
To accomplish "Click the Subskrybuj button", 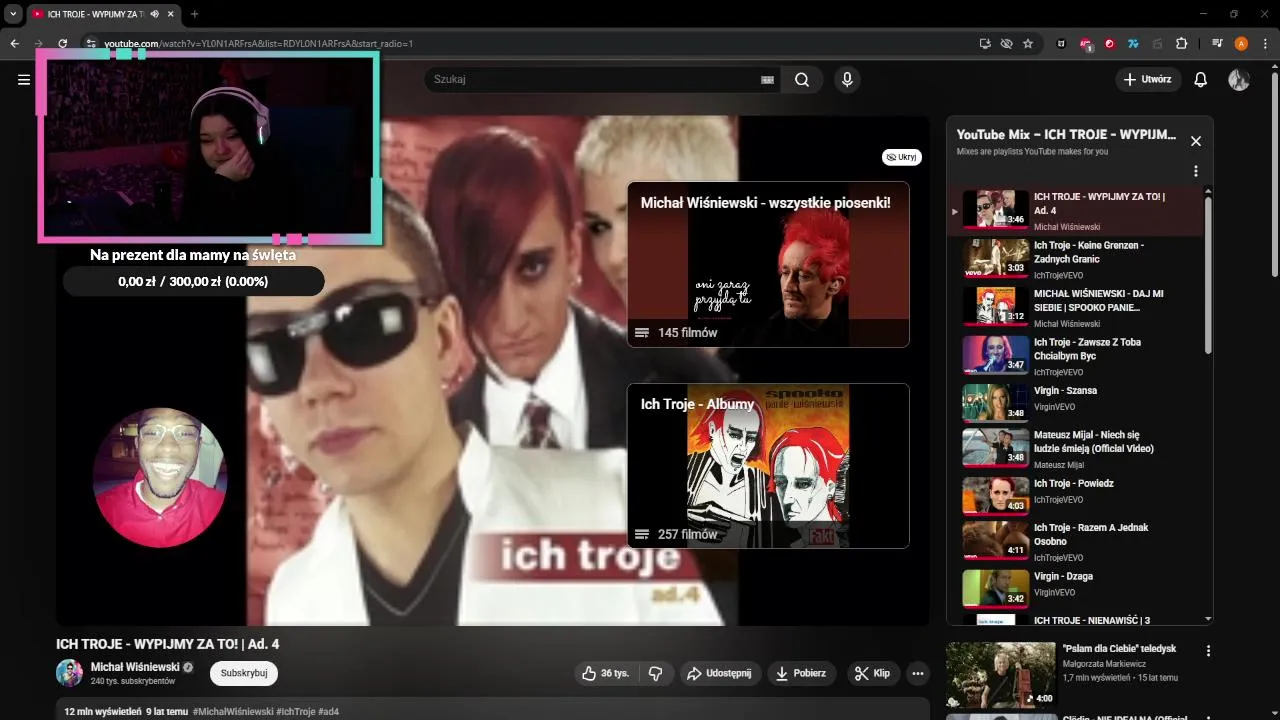I will coord(244,673).
